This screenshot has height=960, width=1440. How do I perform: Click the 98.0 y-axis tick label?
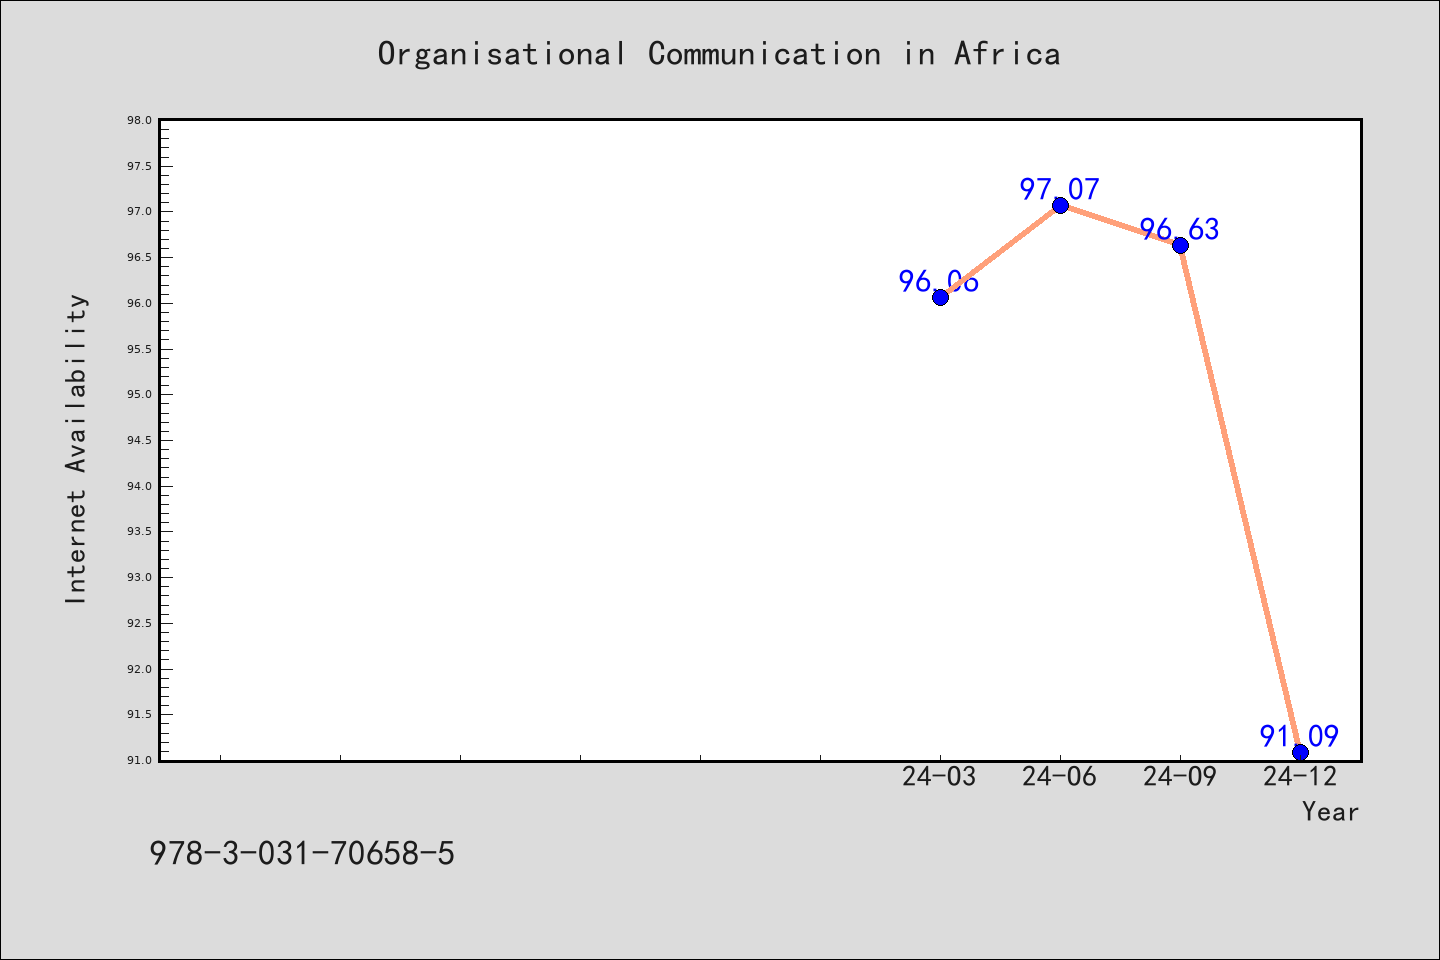(139, 120)
